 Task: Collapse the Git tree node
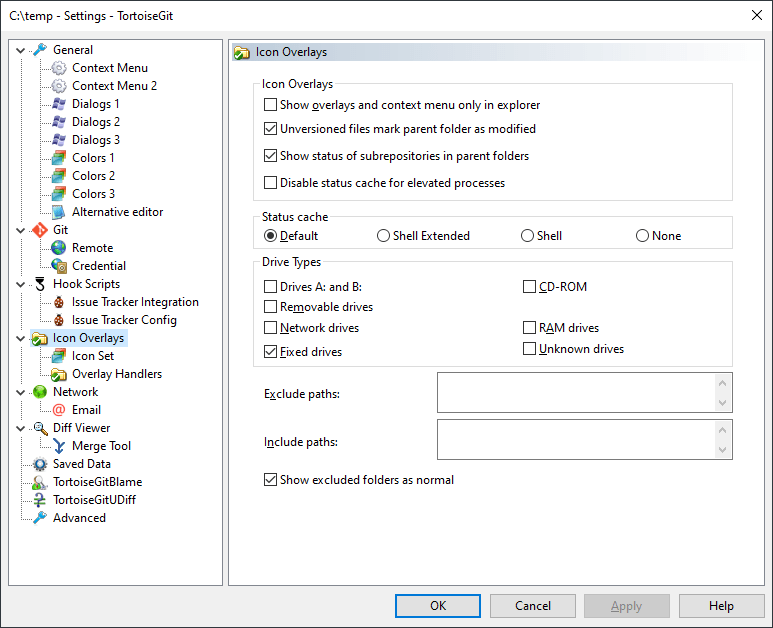click(x=21, y=230)
